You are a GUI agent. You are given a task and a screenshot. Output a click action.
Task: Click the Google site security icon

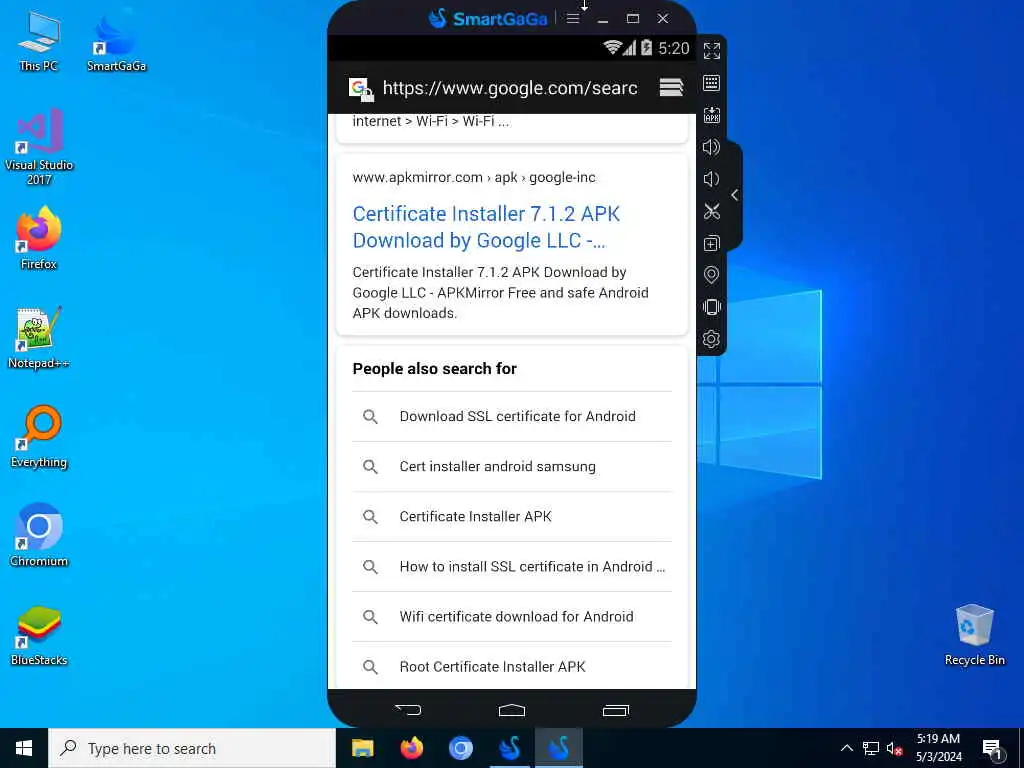(x=360, y=89)
